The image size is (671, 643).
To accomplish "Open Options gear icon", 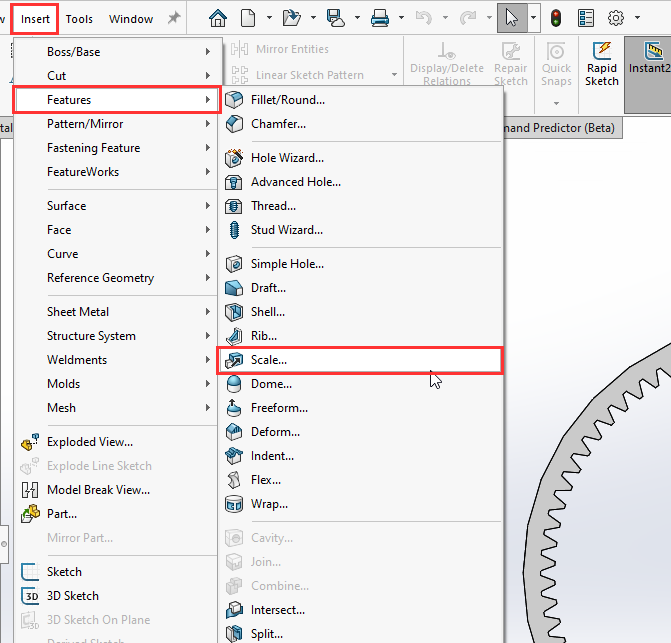I will coord(616,18).
